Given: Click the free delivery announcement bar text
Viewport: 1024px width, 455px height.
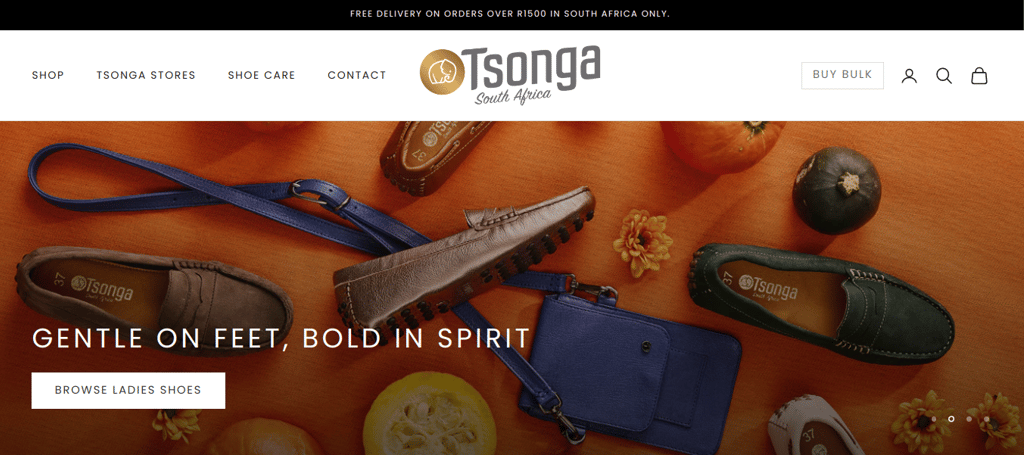Looking at the screenshot, I should [510, 14].
